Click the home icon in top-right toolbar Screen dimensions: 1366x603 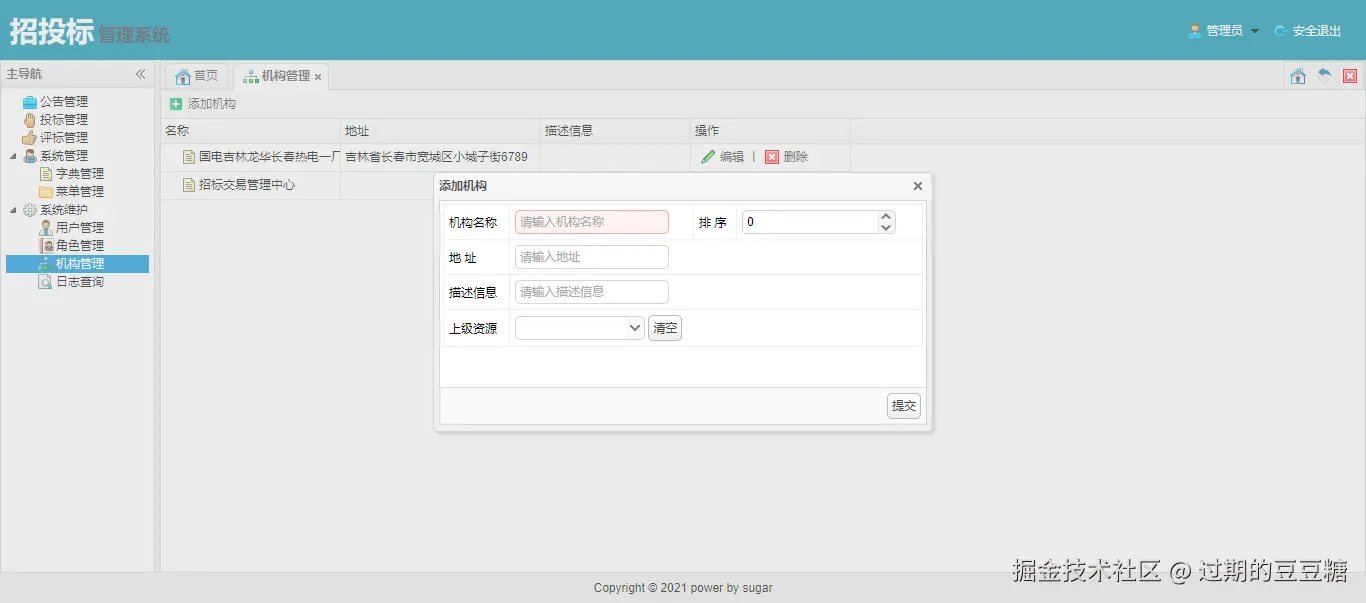[1298, 76]
